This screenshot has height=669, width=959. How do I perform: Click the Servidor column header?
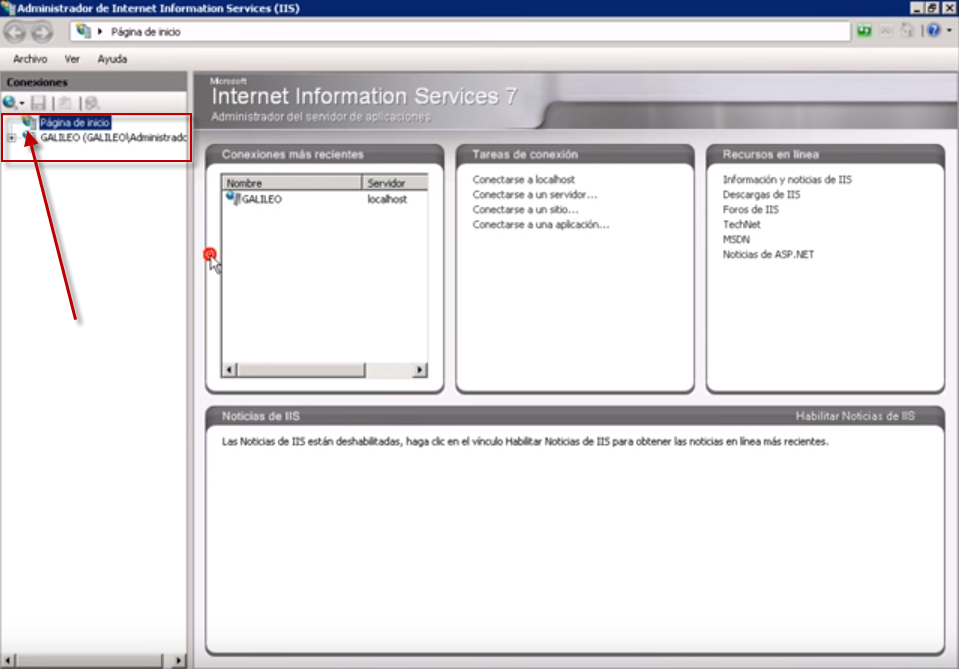[395, 183]
